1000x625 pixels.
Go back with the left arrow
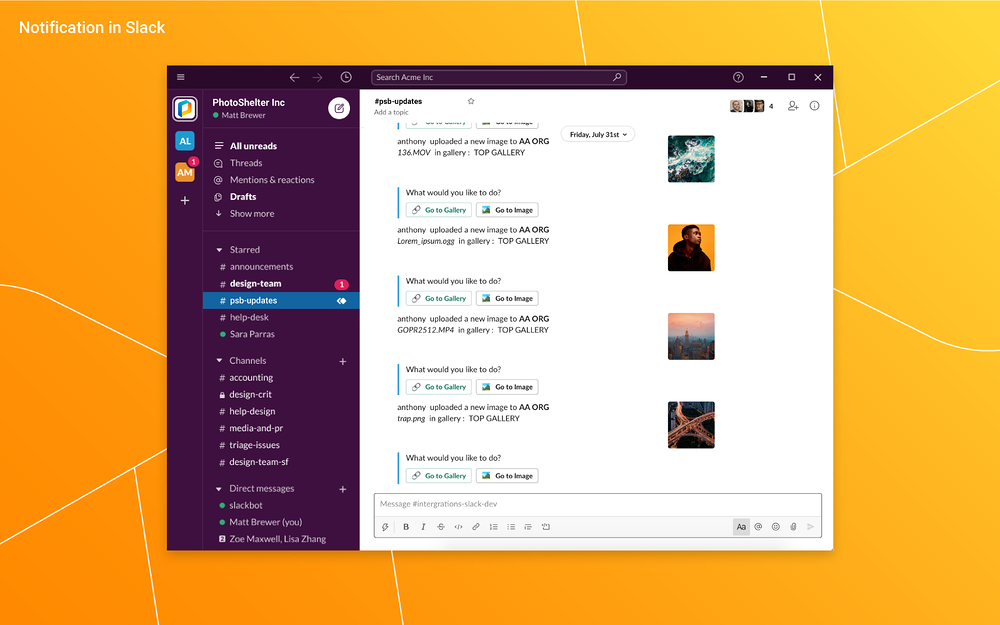[294, 77]
